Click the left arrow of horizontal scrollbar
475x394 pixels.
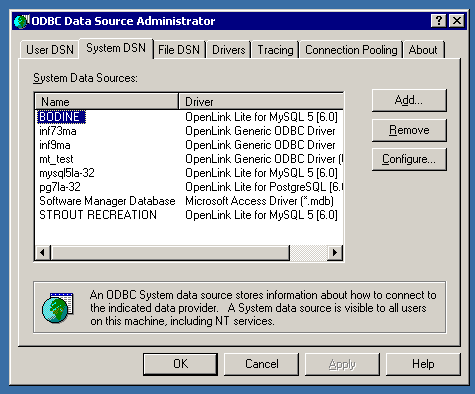point(43,253)
